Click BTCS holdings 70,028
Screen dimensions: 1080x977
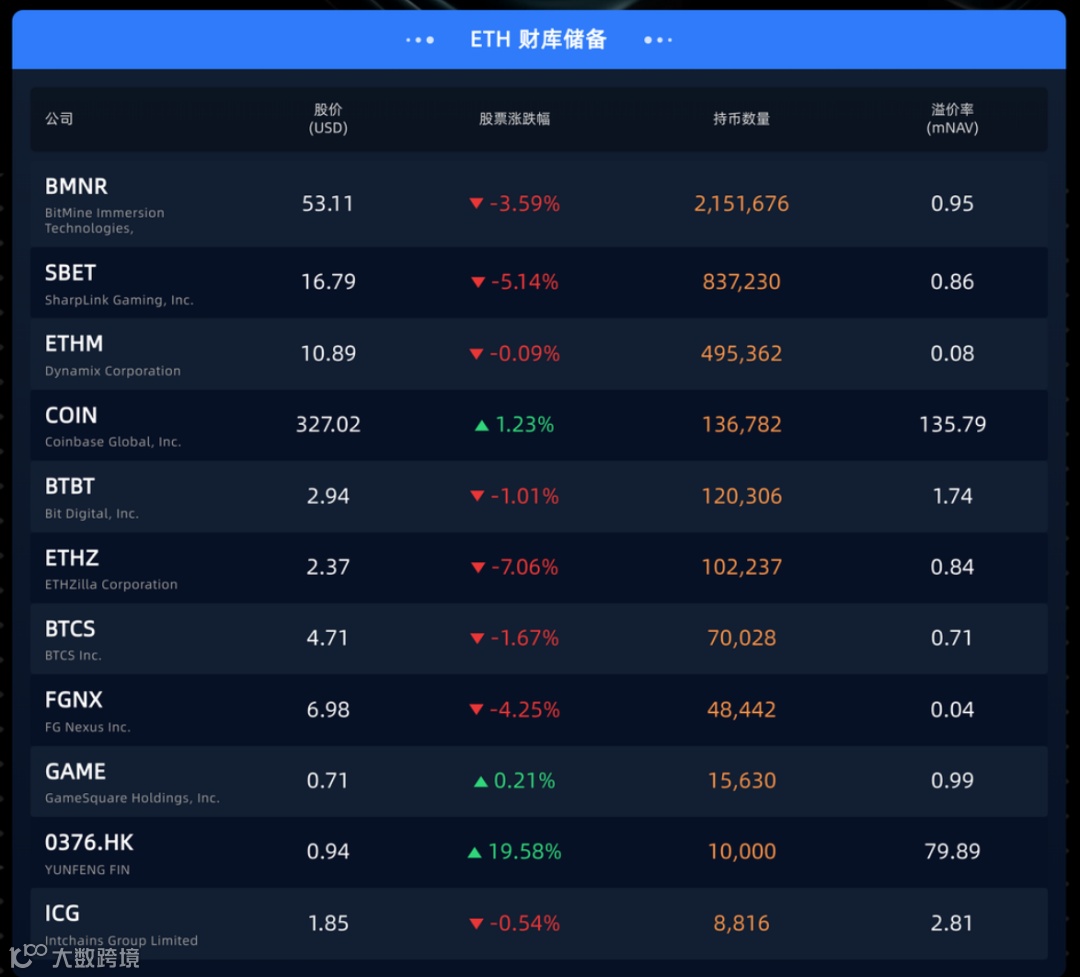pyautogui.click(x=741, y=637)
